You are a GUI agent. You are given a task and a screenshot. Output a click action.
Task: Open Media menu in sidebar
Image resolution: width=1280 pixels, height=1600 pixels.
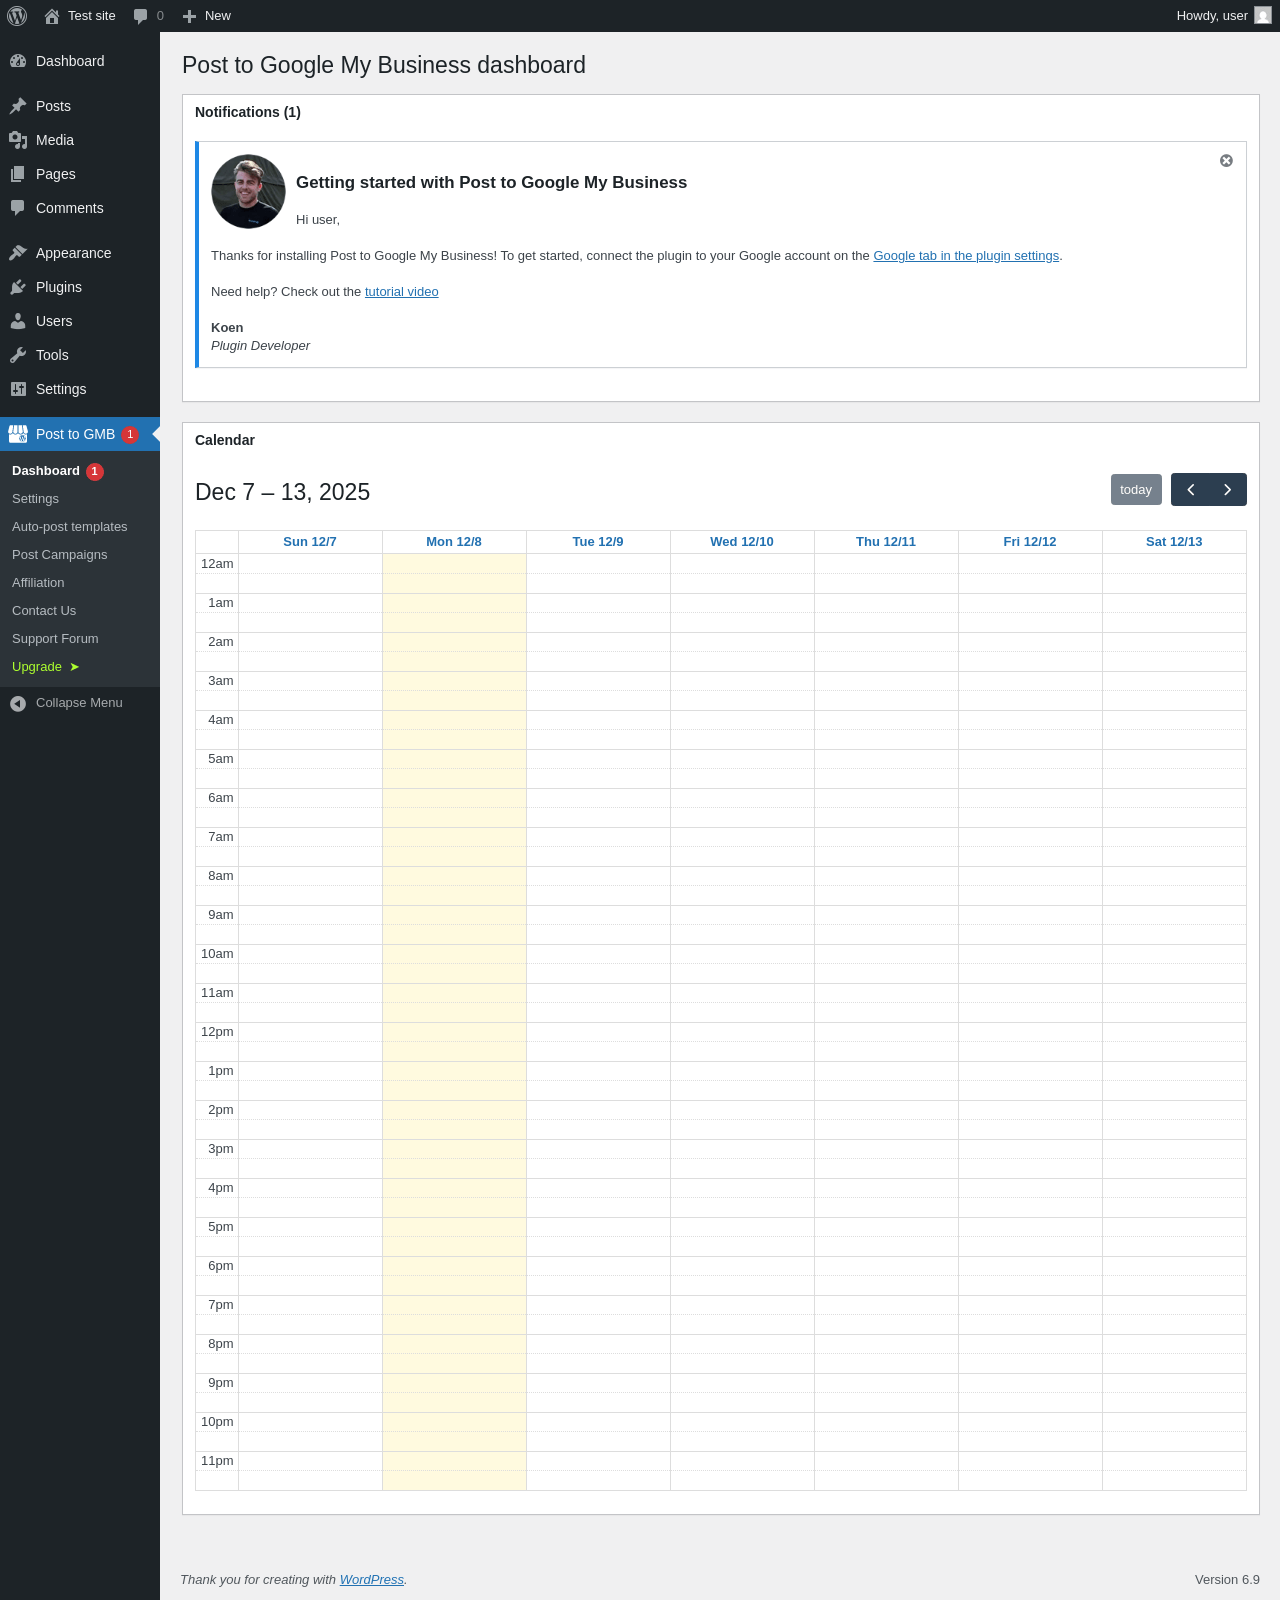80,140
